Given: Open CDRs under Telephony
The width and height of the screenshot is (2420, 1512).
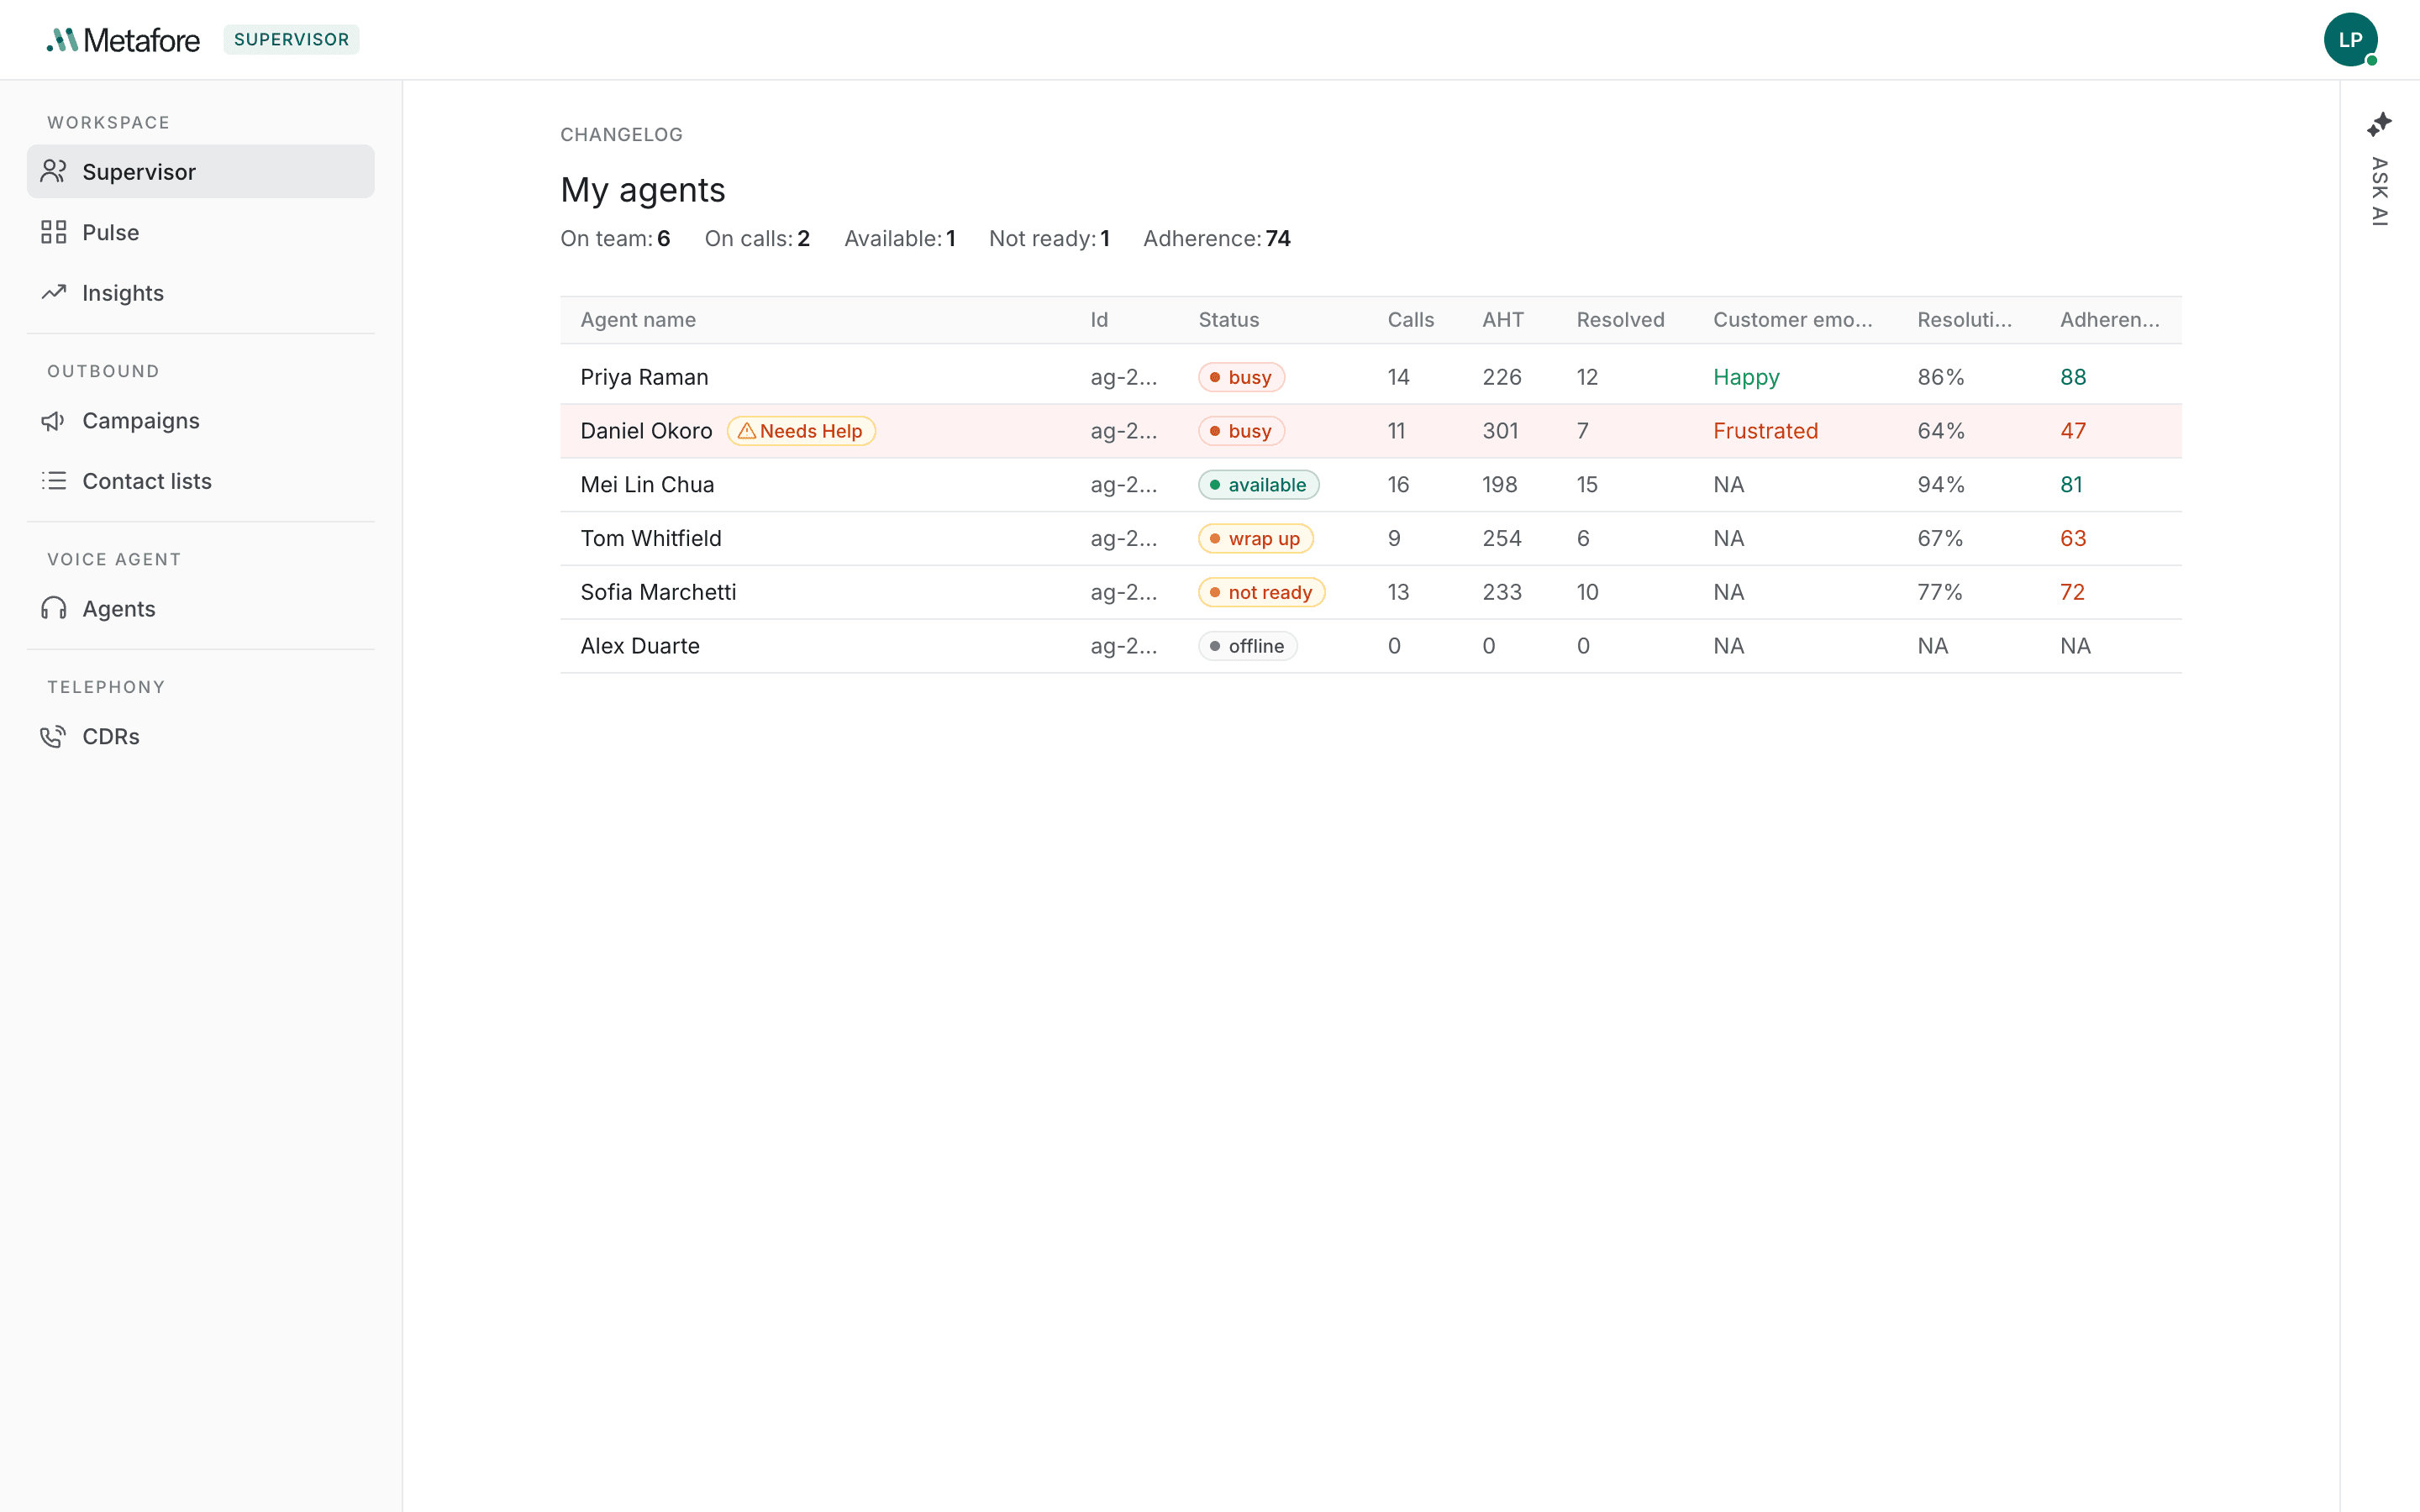Looking at the screenshot, I should click(x=201, y=737).
